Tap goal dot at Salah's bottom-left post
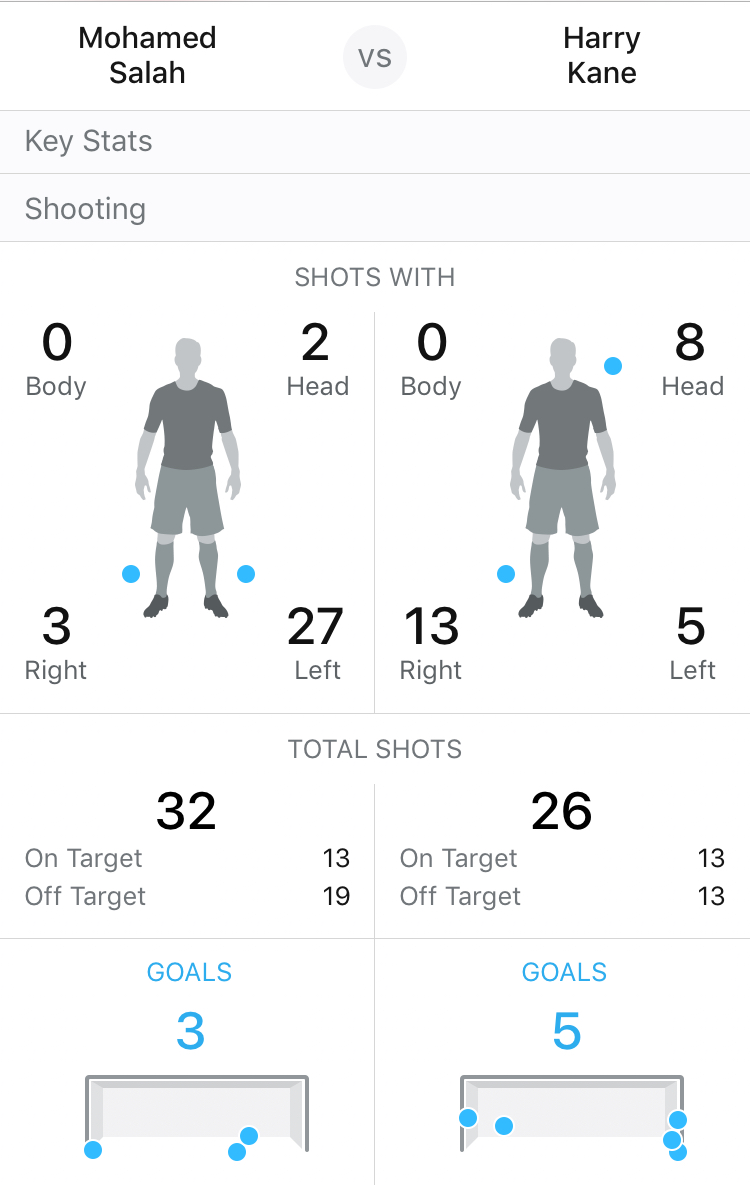Image resolution: width=750 pixels, height=1185 pixels. point(93,1149)
